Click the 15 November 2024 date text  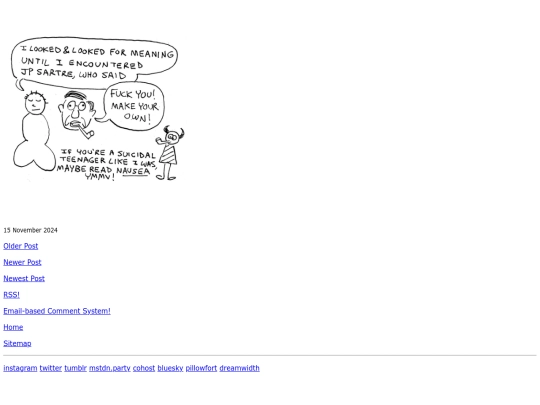(30, 230)
